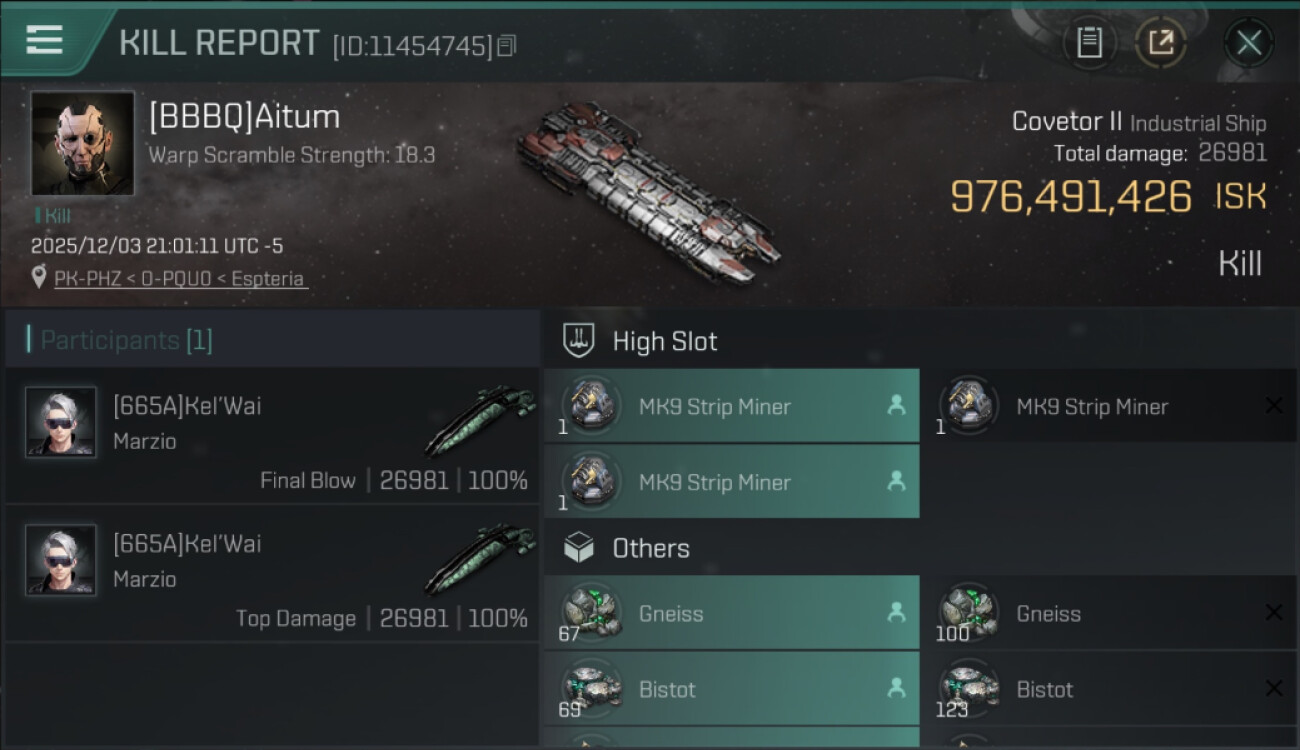The height and width of the screenshot is (750, 1300).
Task: Open the clipboard notes icon
Action: (x=1089, y=43)
